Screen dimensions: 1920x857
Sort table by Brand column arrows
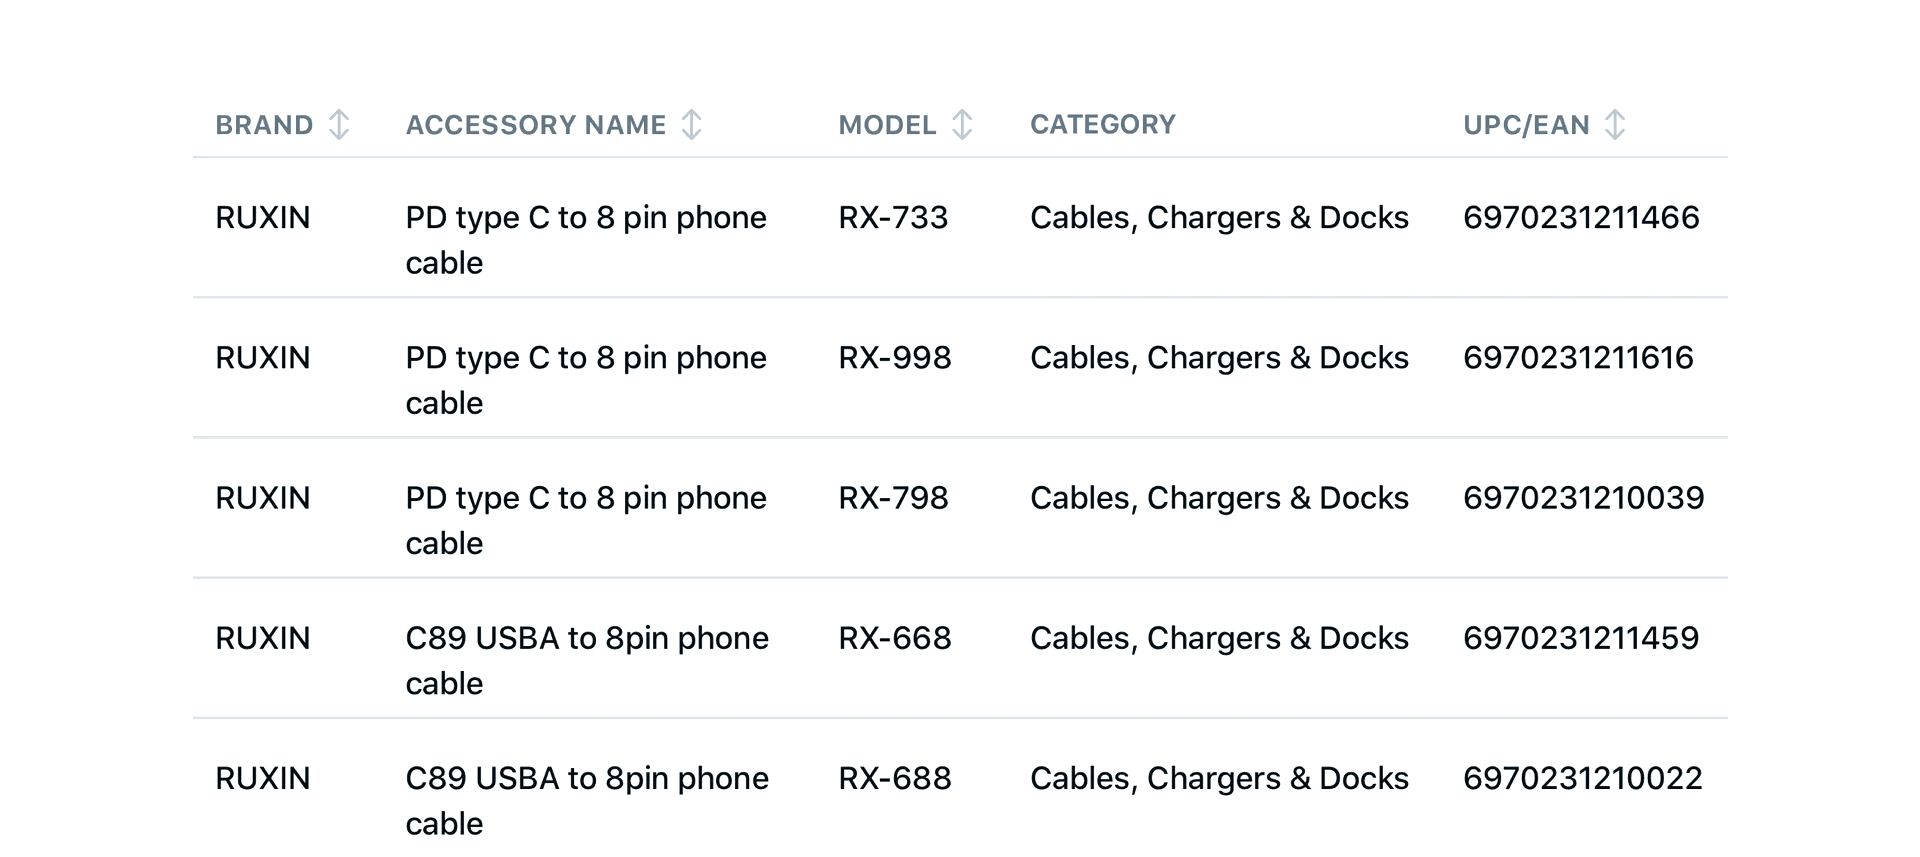click(339, 125)
